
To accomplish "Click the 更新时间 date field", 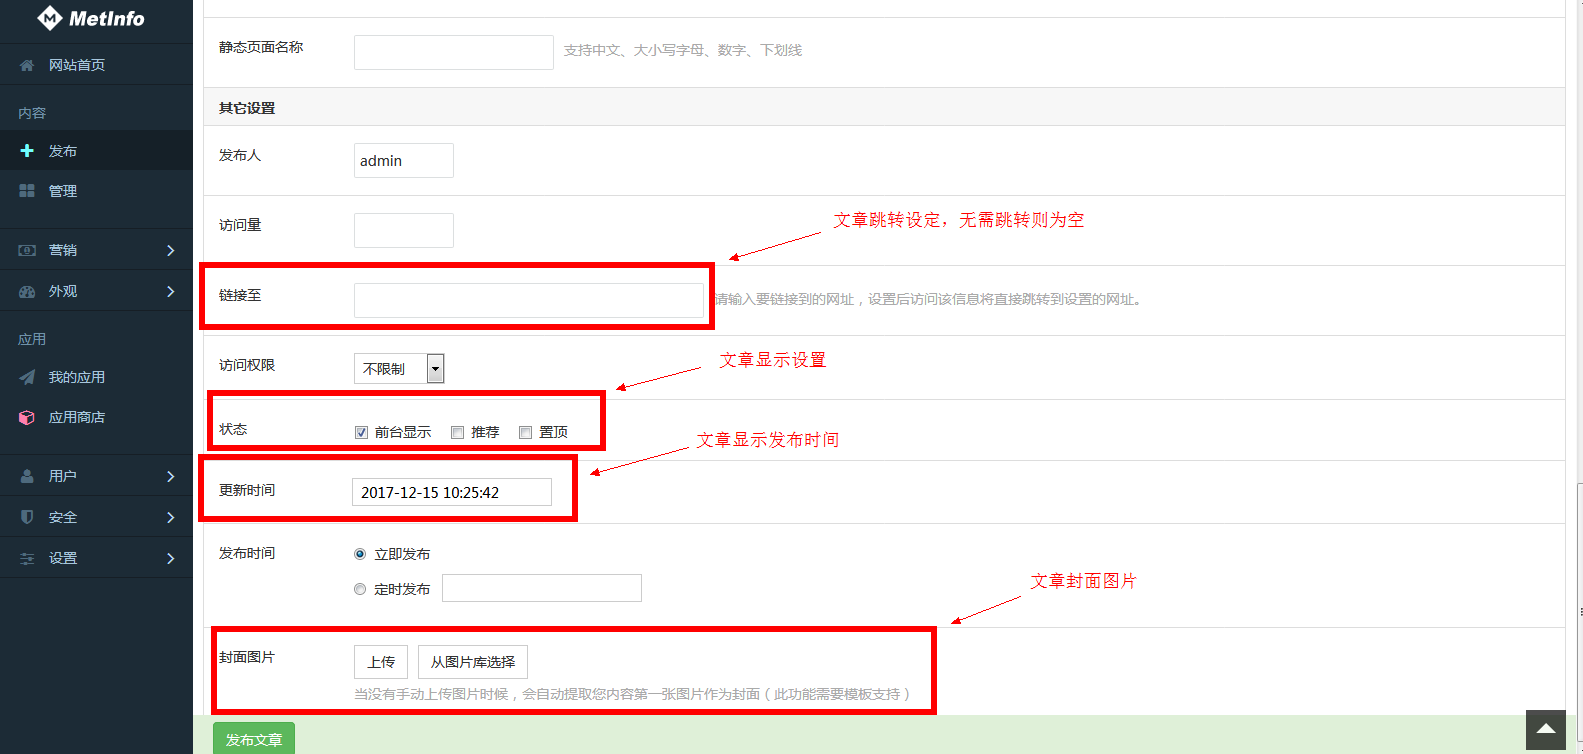I will 452,492.
